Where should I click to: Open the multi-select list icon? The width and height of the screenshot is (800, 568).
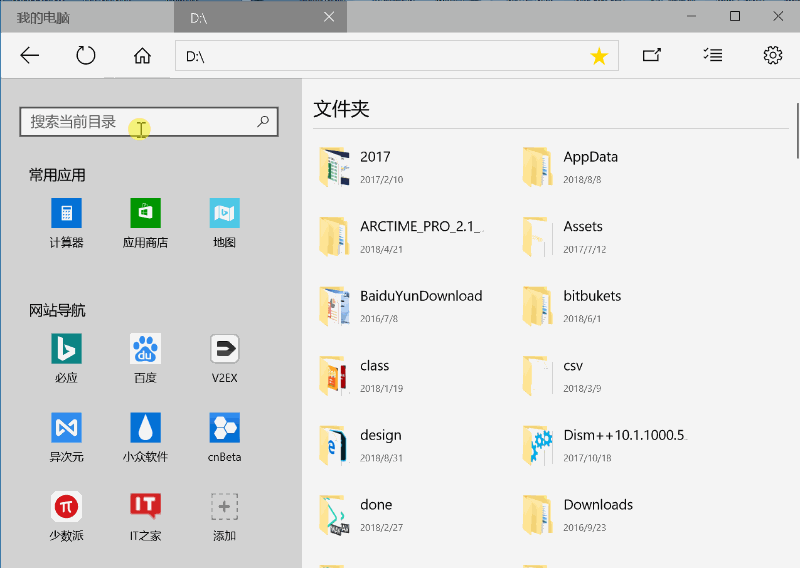coord(713,55)
